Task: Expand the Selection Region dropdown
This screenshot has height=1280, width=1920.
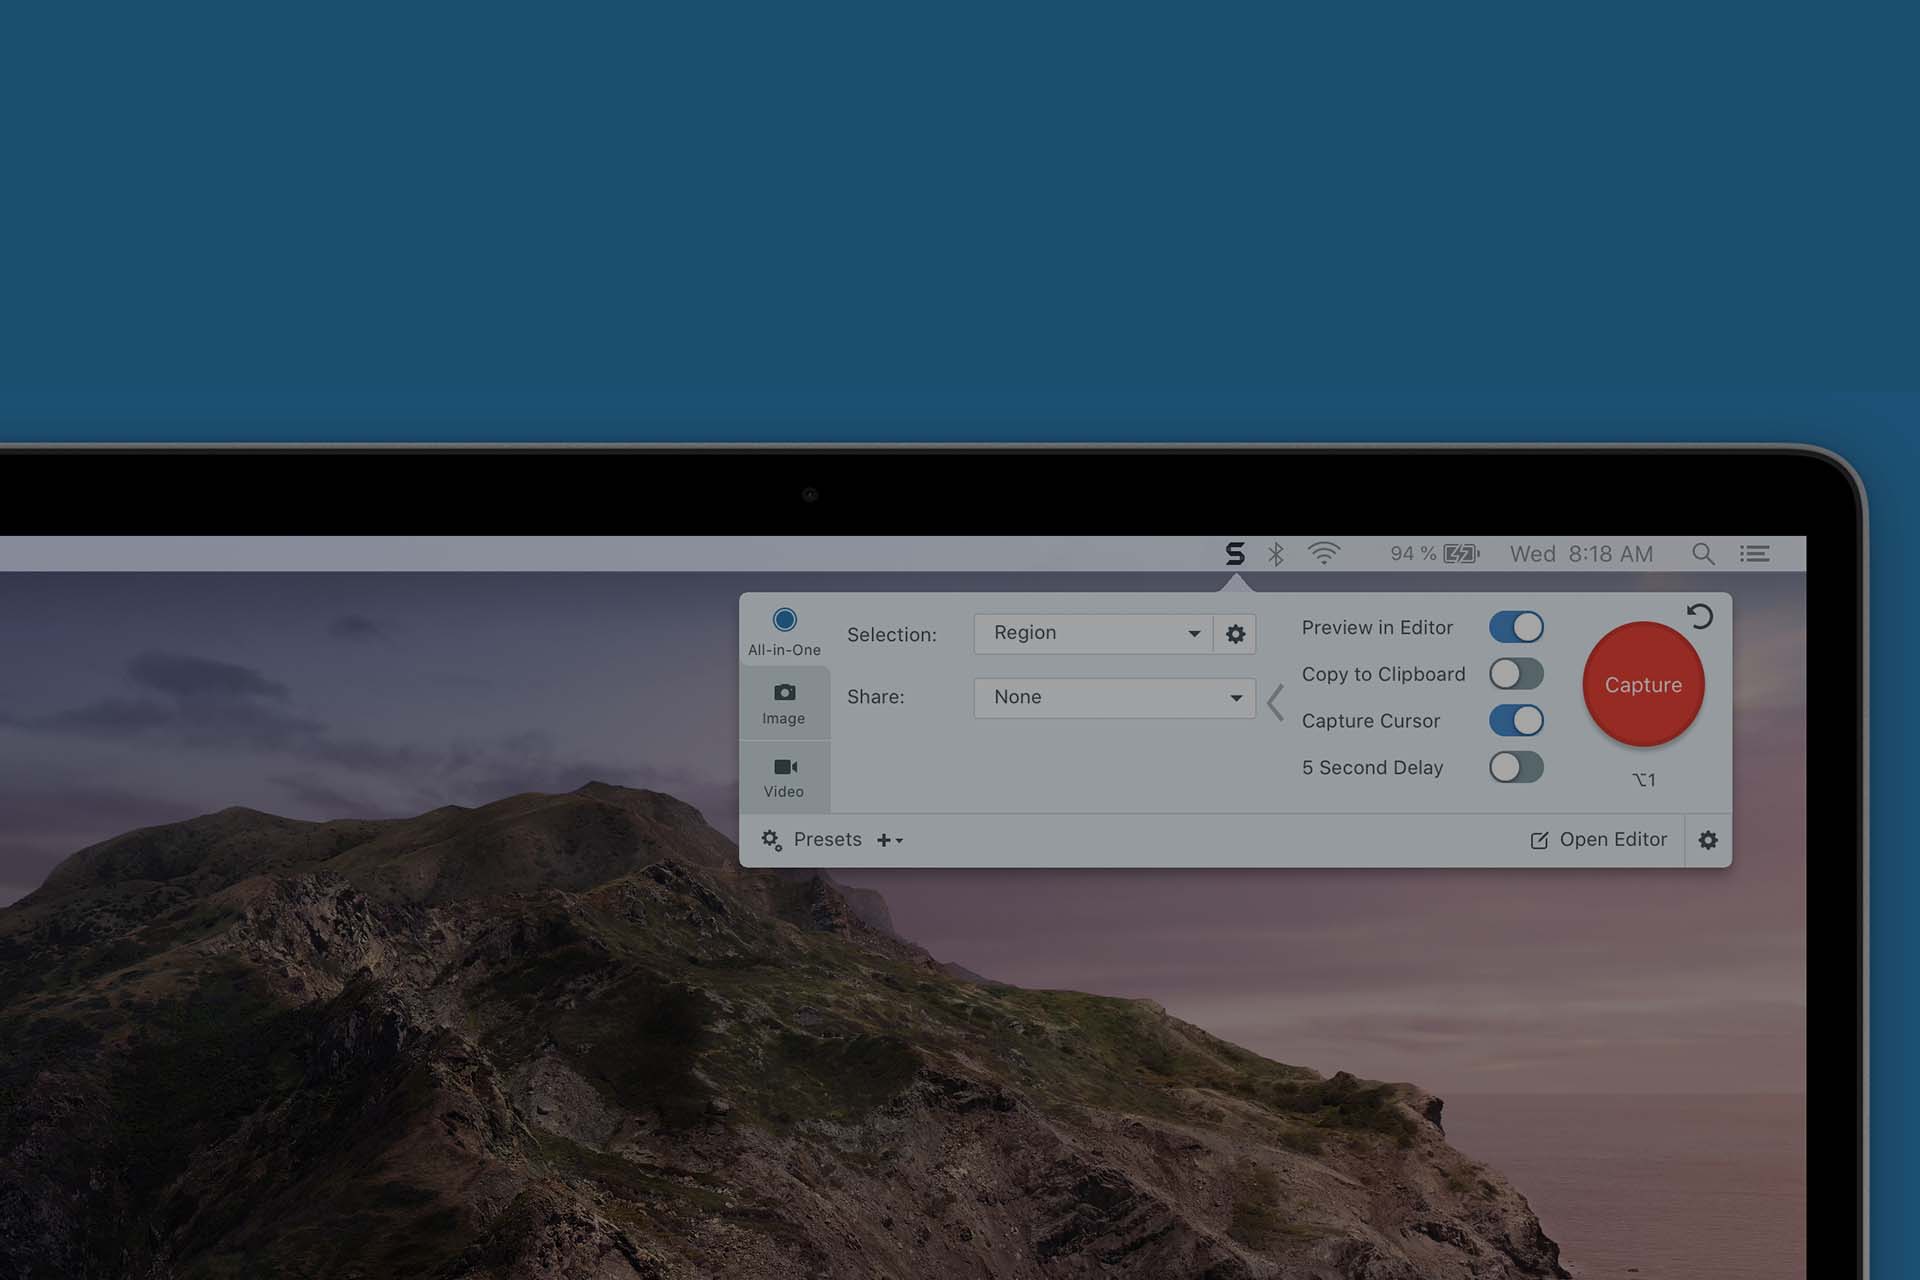Action: 1094,634
